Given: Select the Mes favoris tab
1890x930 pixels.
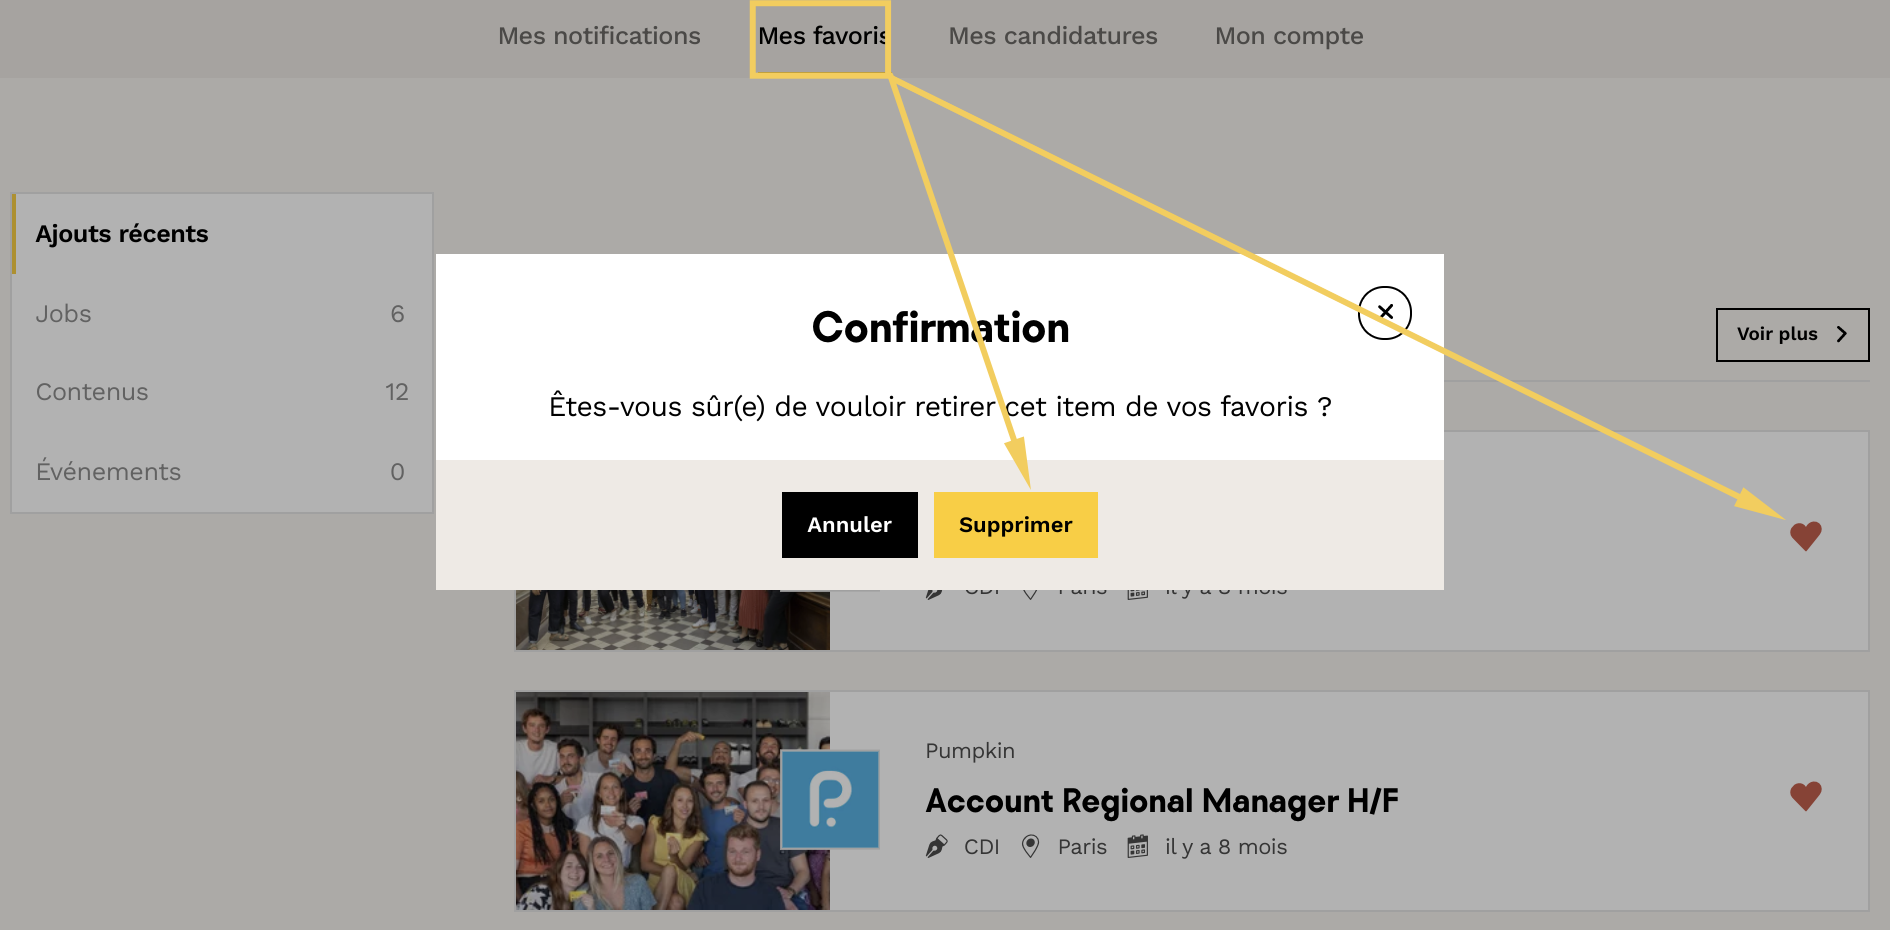Looking at the screenshot, I should coord(821,36).
